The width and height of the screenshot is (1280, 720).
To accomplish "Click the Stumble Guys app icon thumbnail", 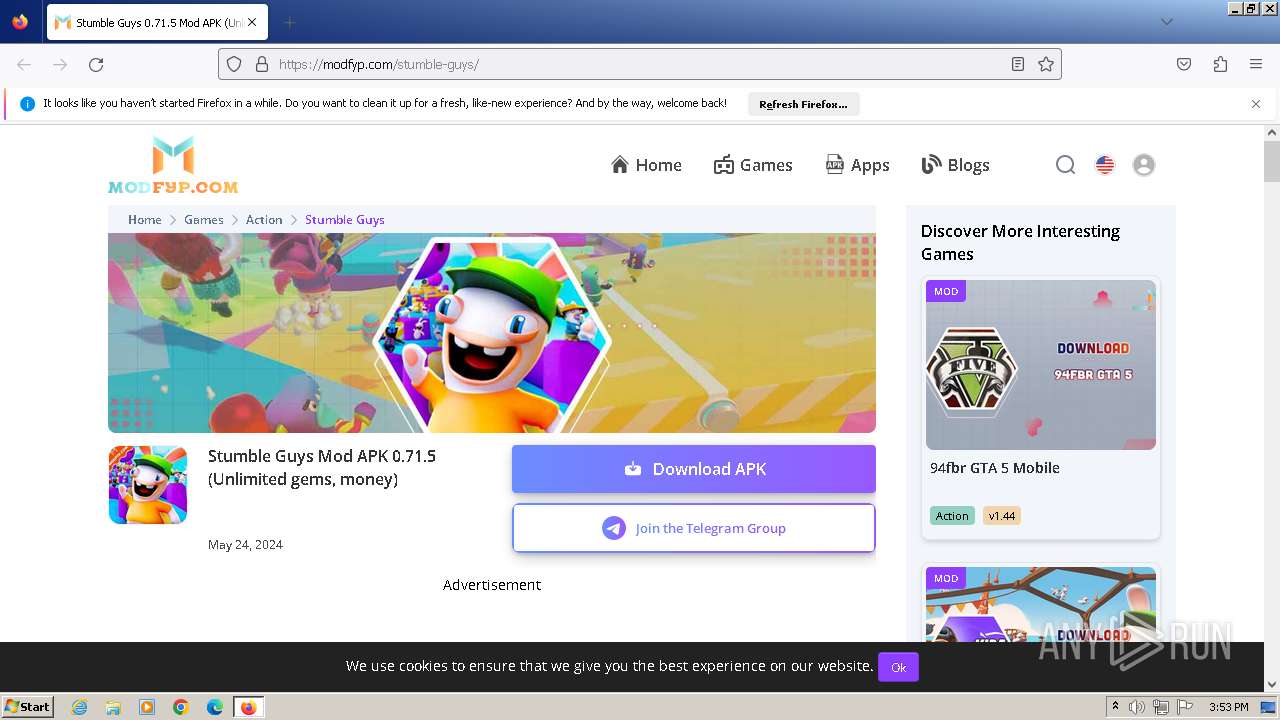I will click(x=148, y=485).
